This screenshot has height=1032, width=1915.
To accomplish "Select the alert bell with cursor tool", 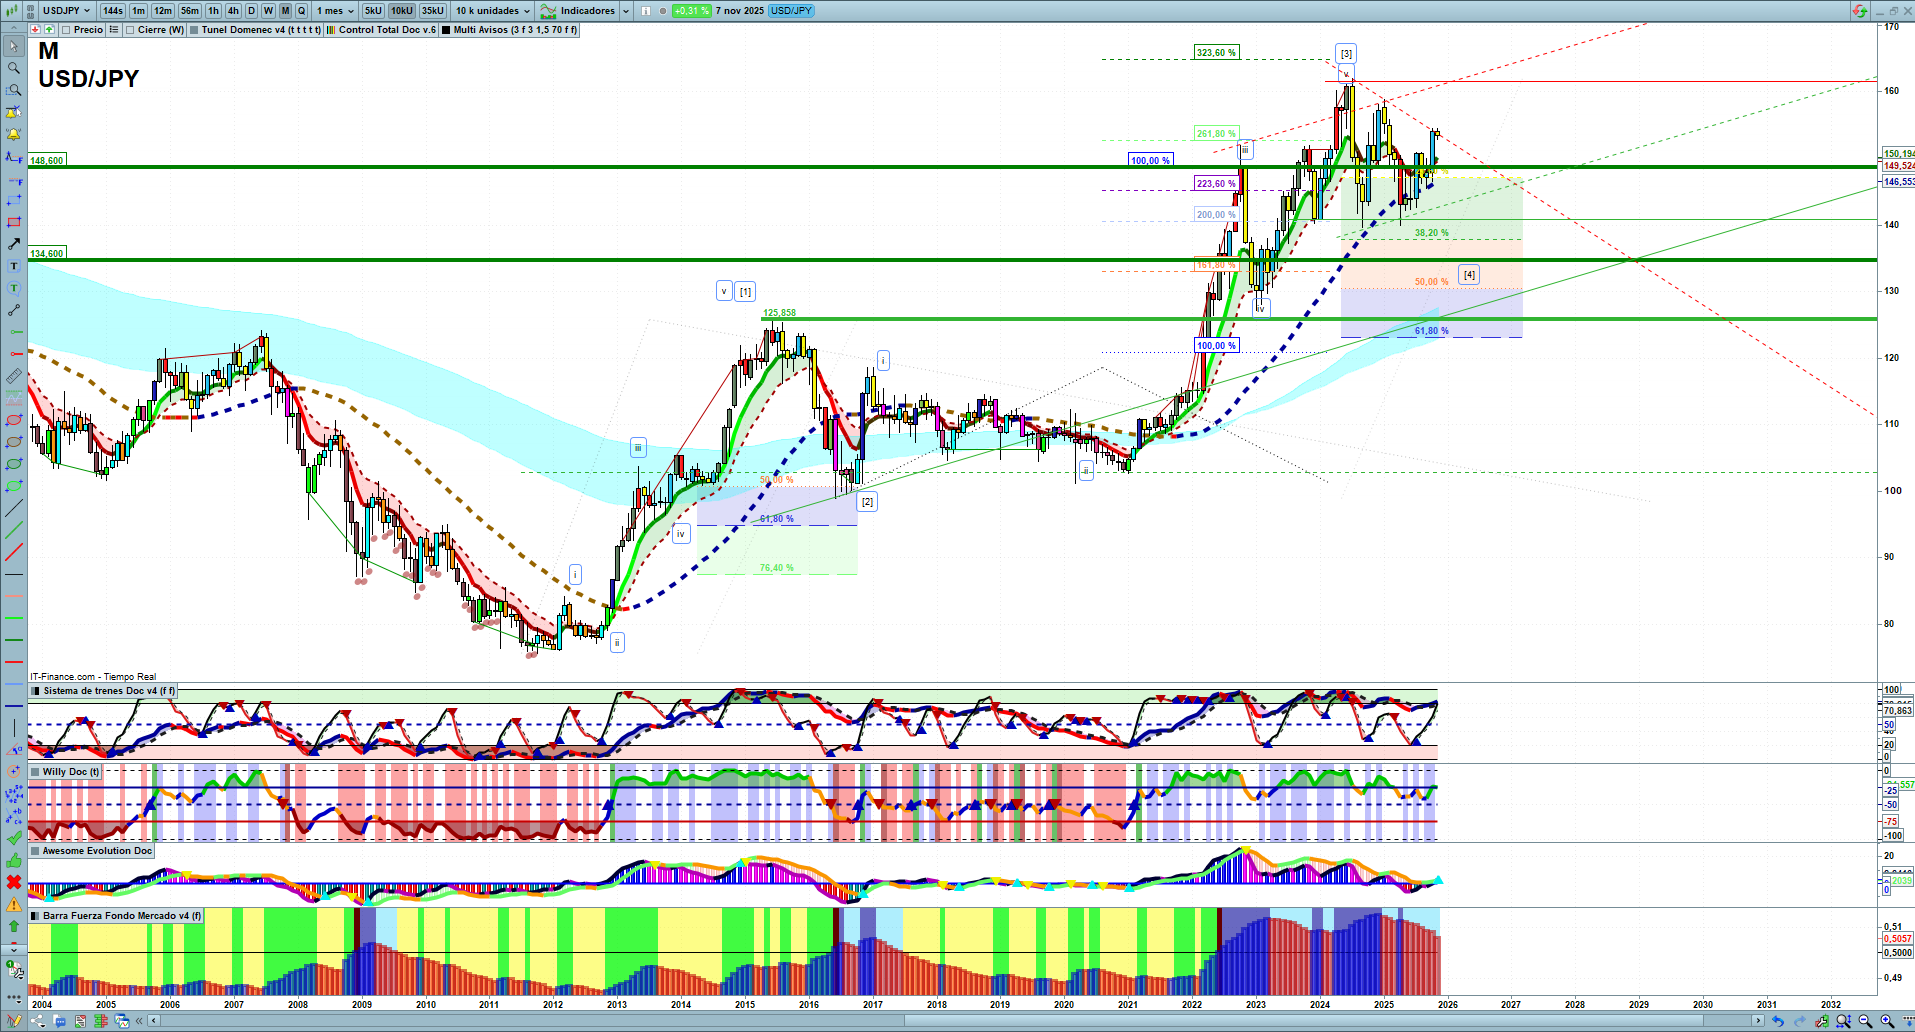I will 14,112.
